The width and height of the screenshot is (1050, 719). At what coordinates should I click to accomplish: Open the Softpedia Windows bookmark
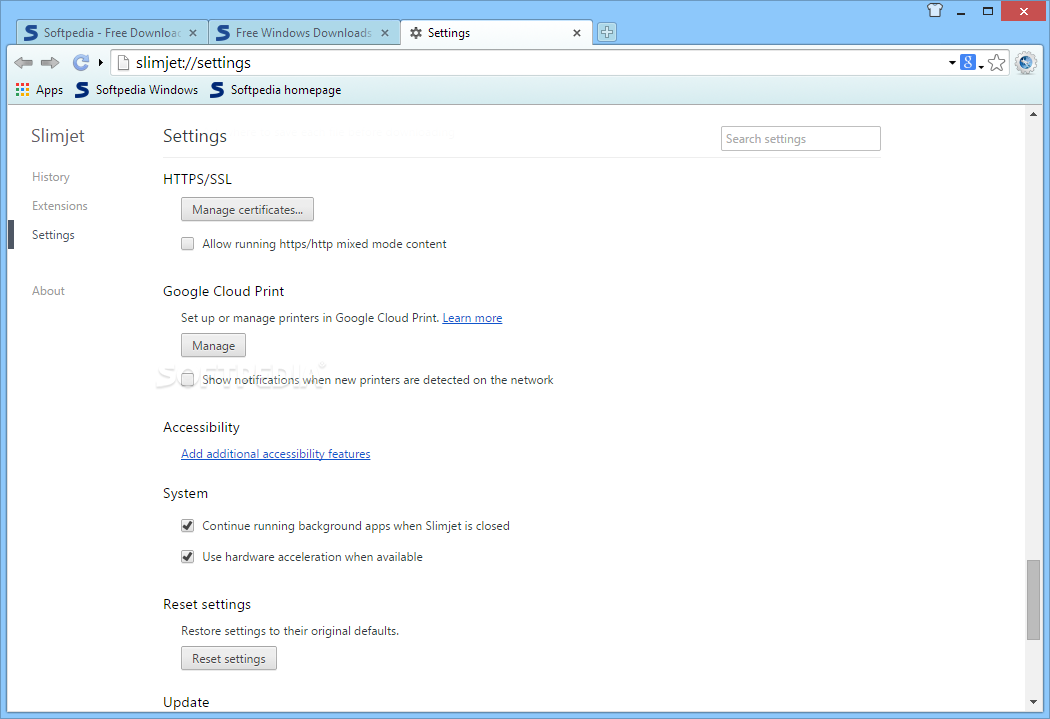coord(137,90)
